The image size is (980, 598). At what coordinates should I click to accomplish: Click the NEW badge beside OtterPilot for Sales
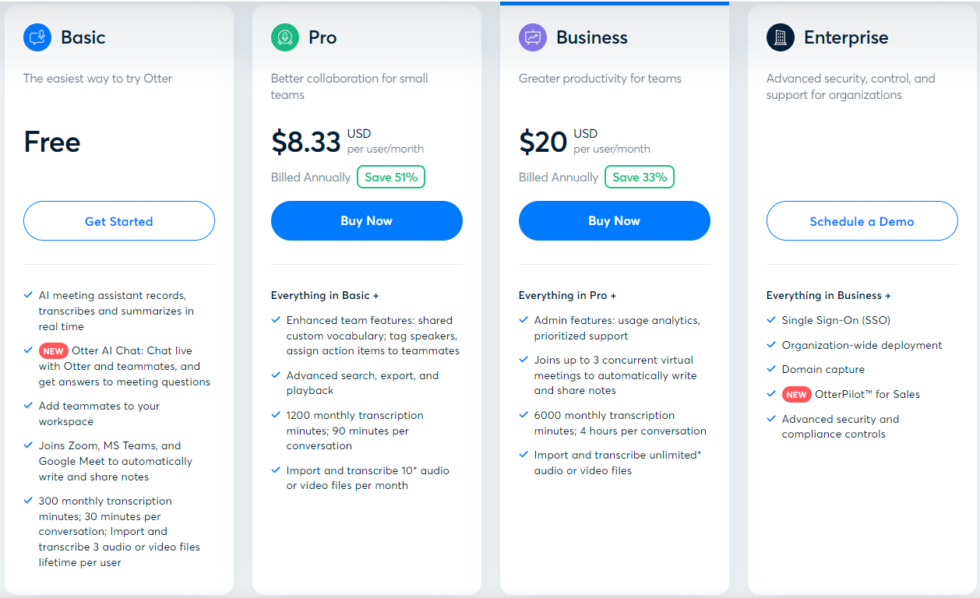pos(796,394)
